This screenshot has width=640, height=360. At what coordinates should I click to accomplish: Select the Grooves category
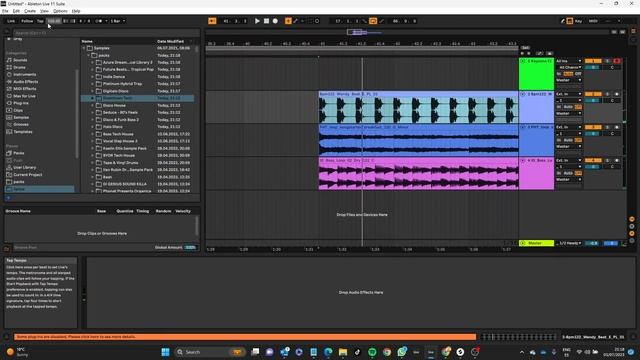coord(21,124)
